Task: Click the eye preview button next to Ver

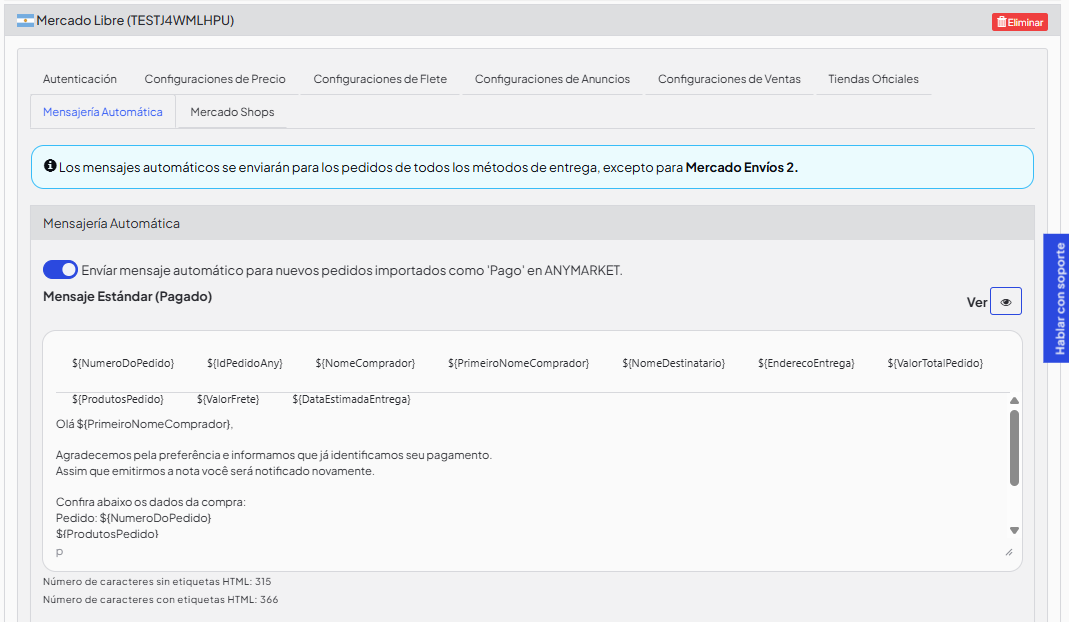Action: tap(1006, 301)
